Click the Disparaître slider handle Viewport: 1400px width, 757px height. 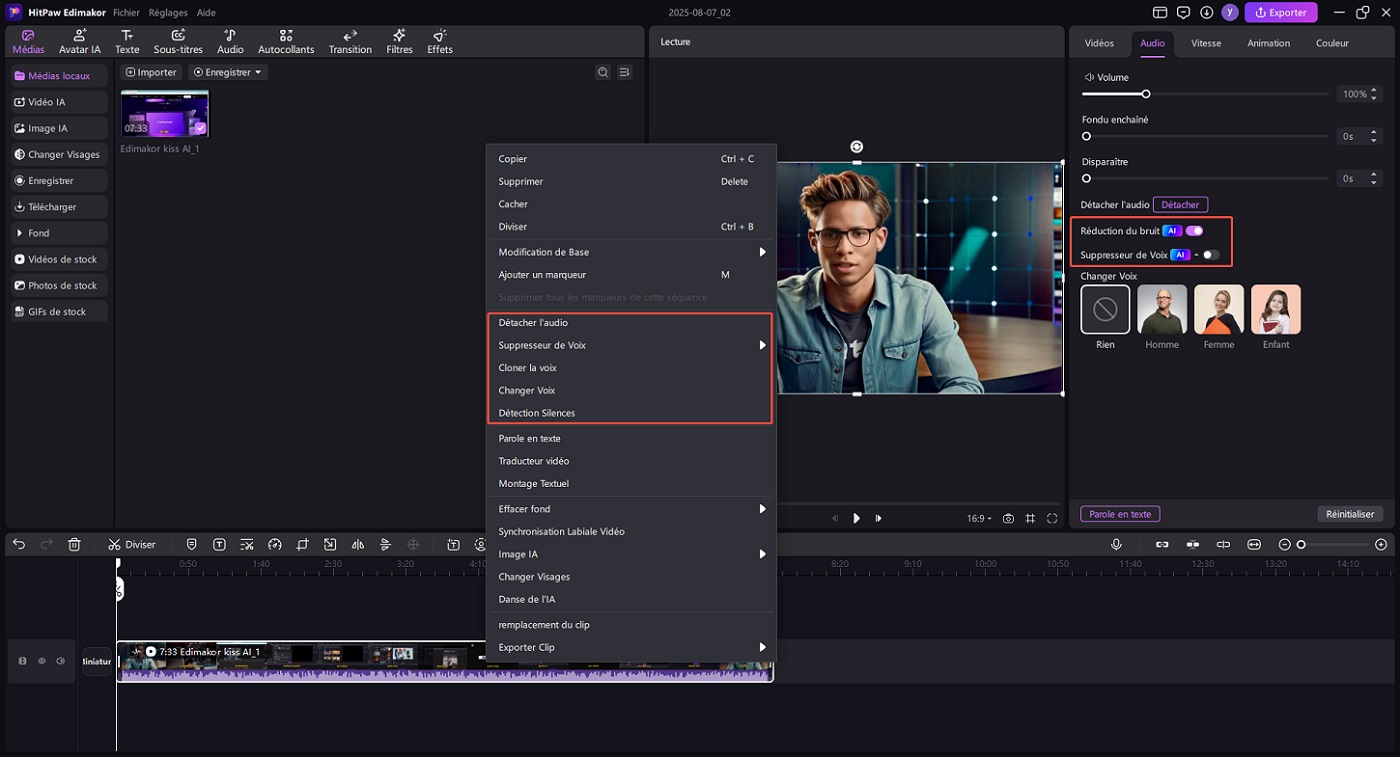point(1086,178)
